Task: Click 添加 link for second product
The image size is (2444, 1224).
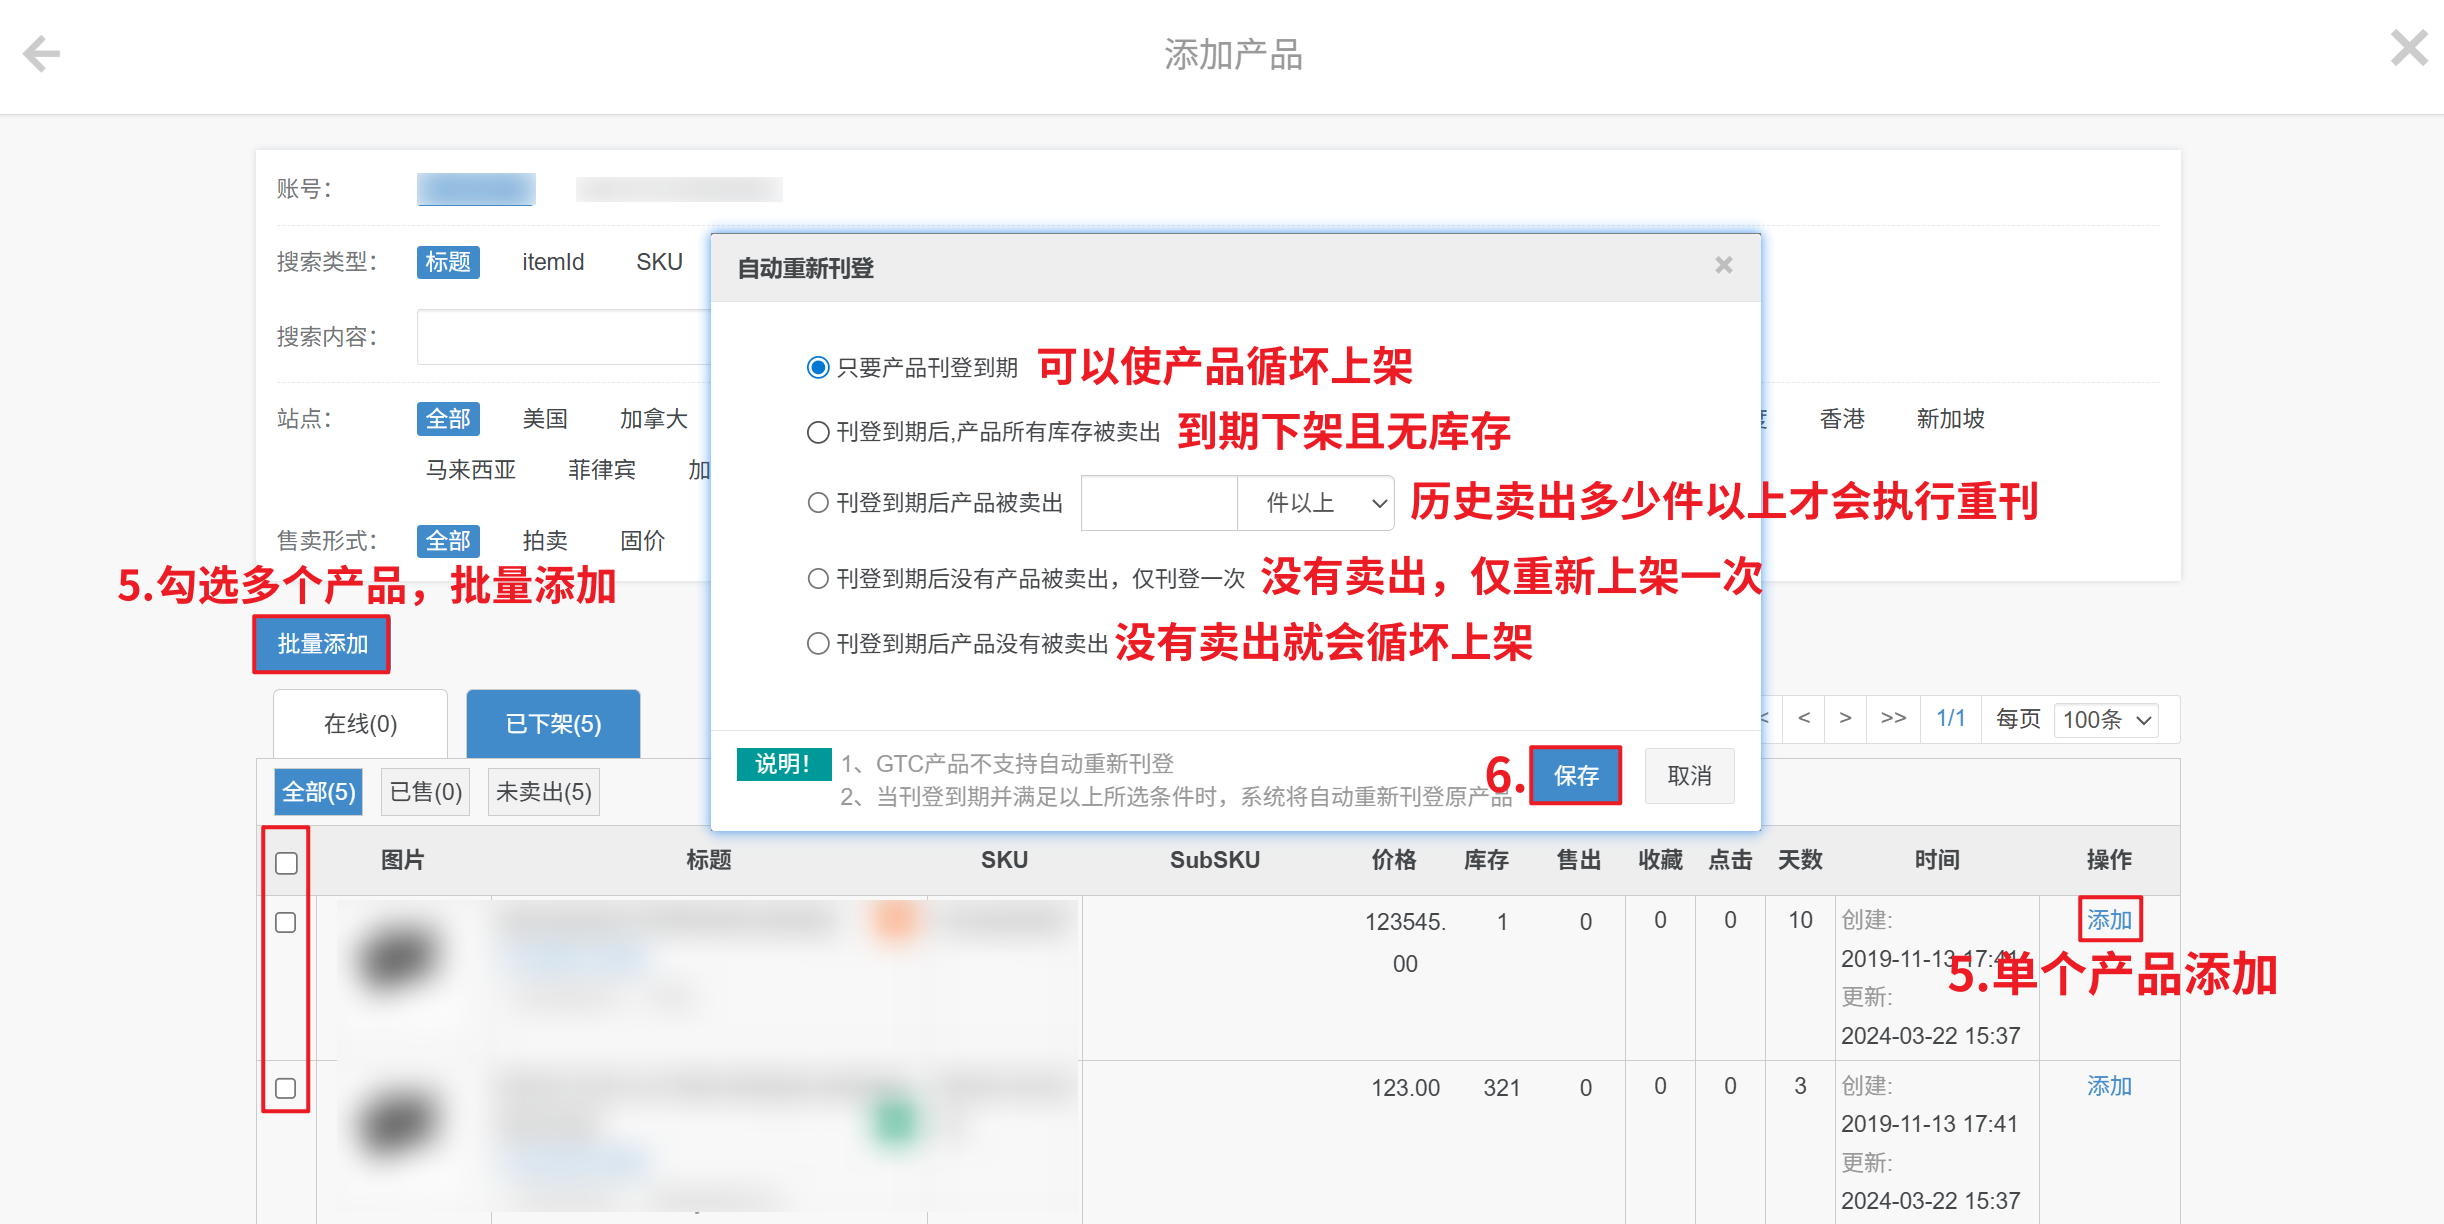Action: point(2109,1086)
